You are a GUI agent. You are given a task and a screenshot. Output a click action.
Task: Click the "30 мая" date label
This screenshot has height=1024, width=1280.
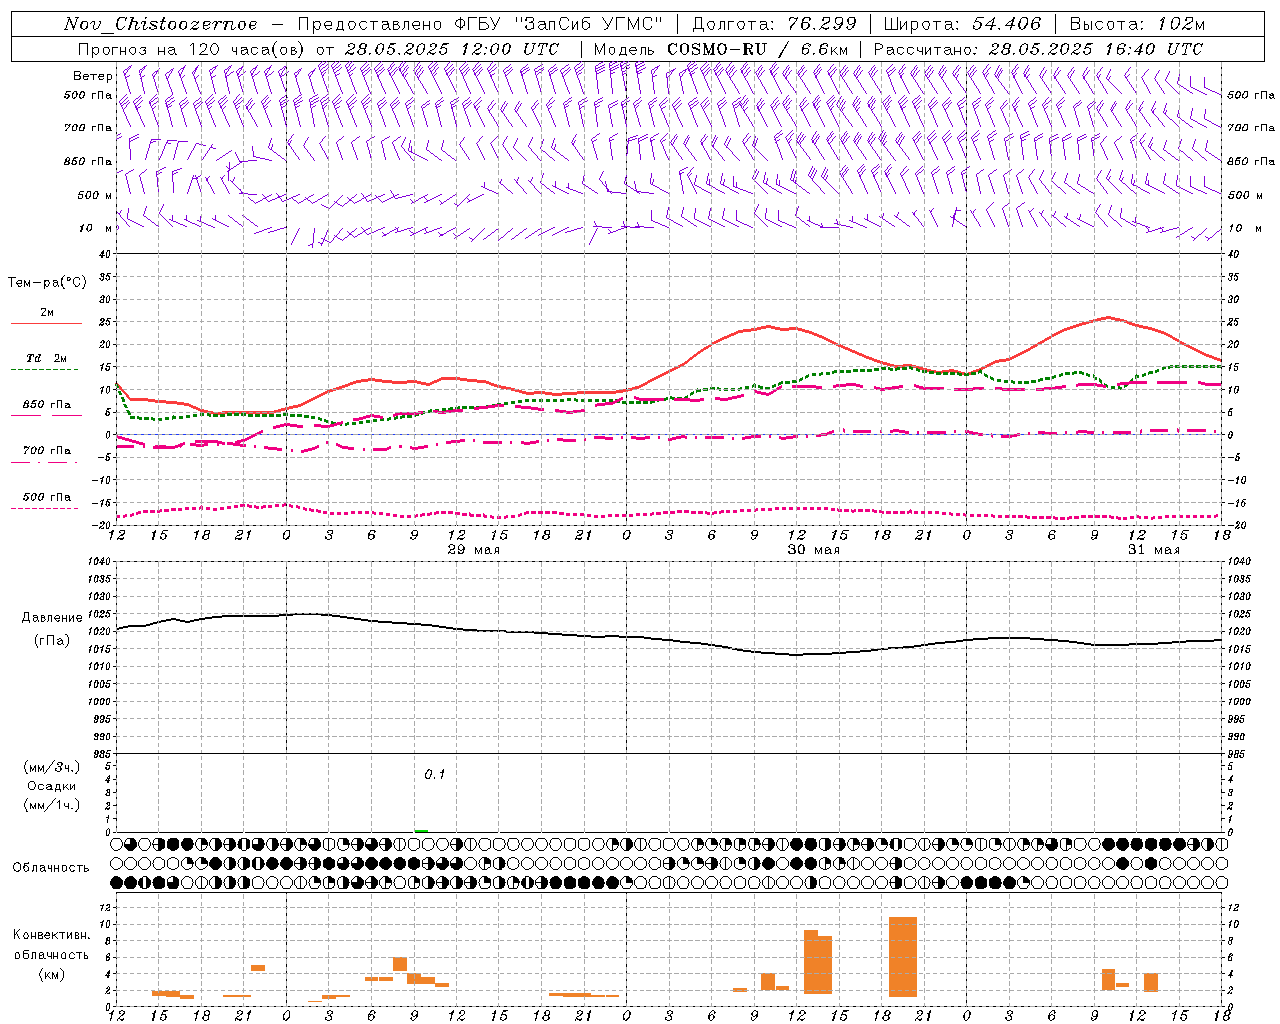pos(814,550)
